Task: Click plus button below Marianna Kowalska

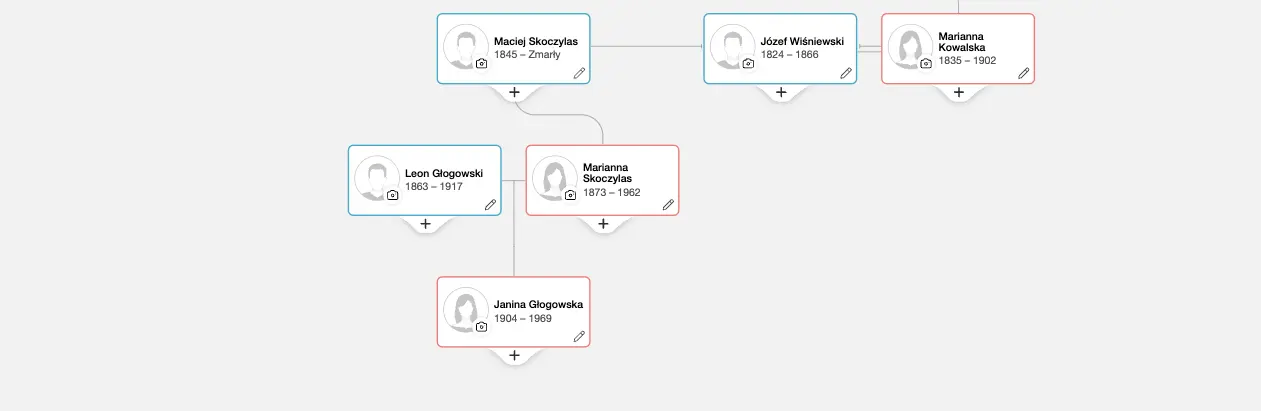Action: point(958,92)
